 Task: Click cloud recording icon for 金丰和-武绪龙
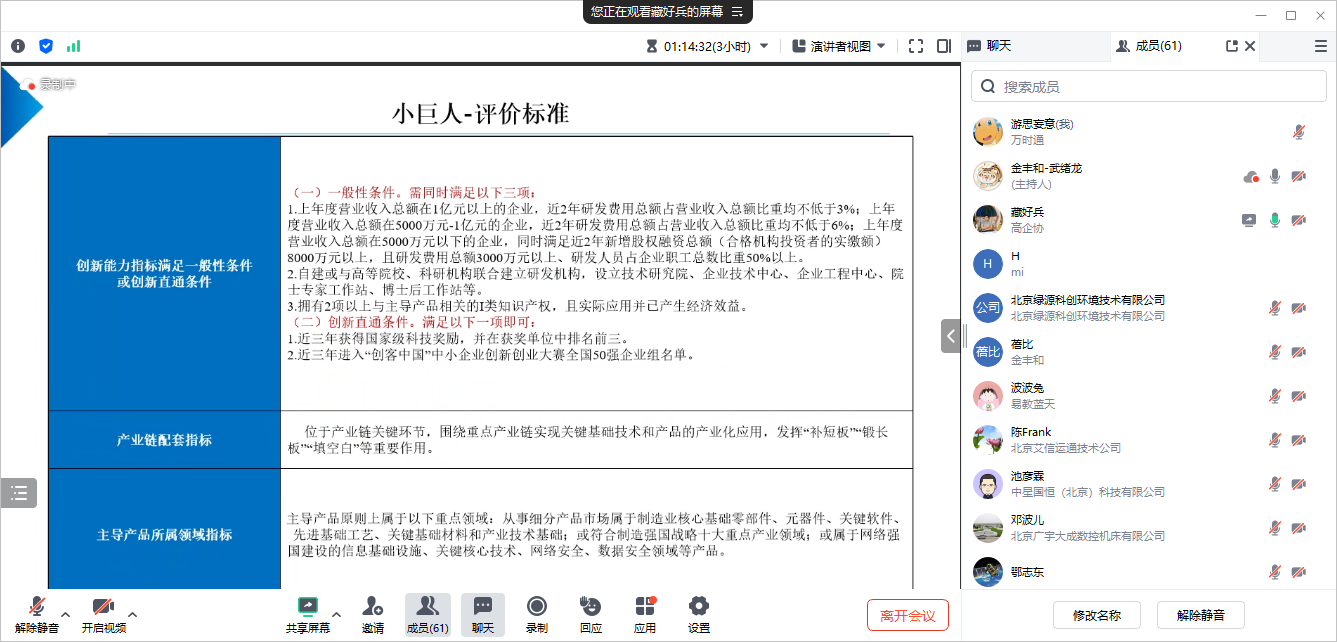click(x=1250, y=176)
